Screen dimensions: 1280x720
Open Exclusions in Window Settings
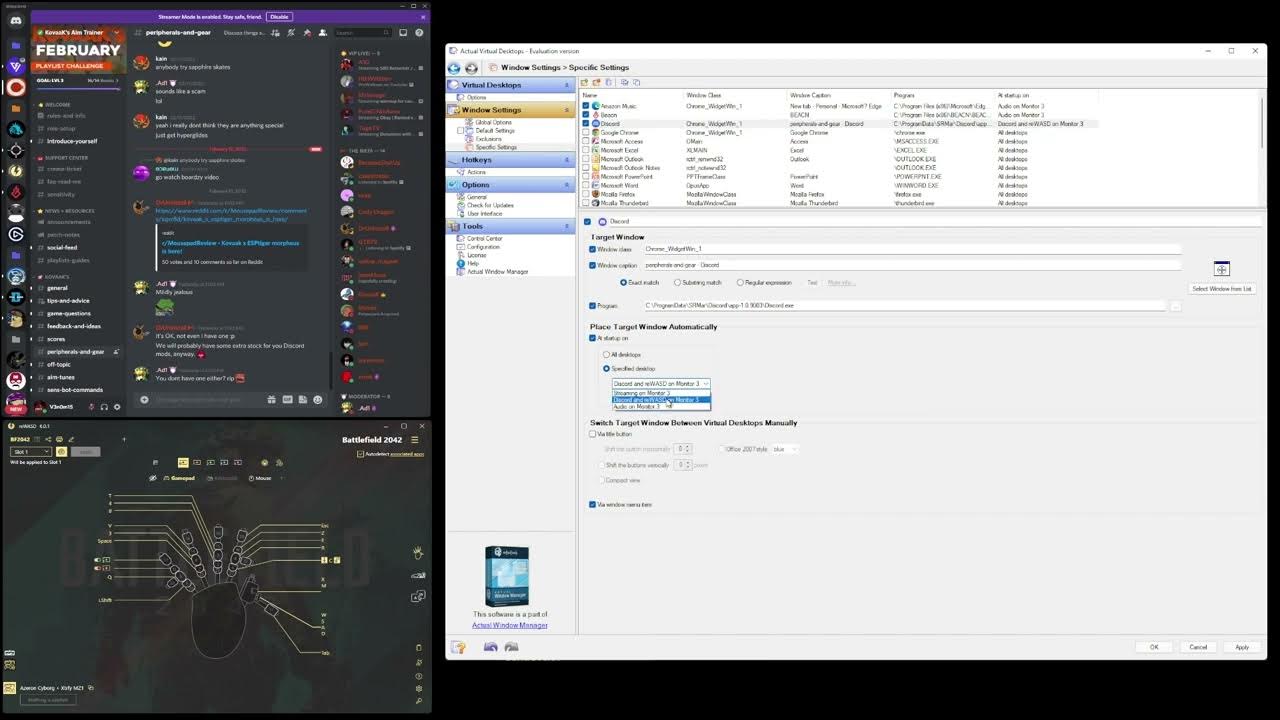coord(488,139)
